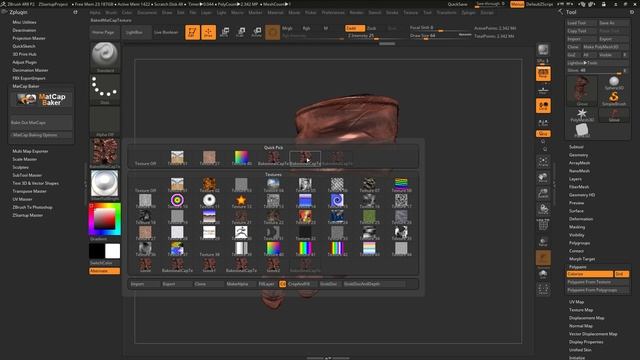
Task: Open the Zplugin menu
Action: (468, 13)
